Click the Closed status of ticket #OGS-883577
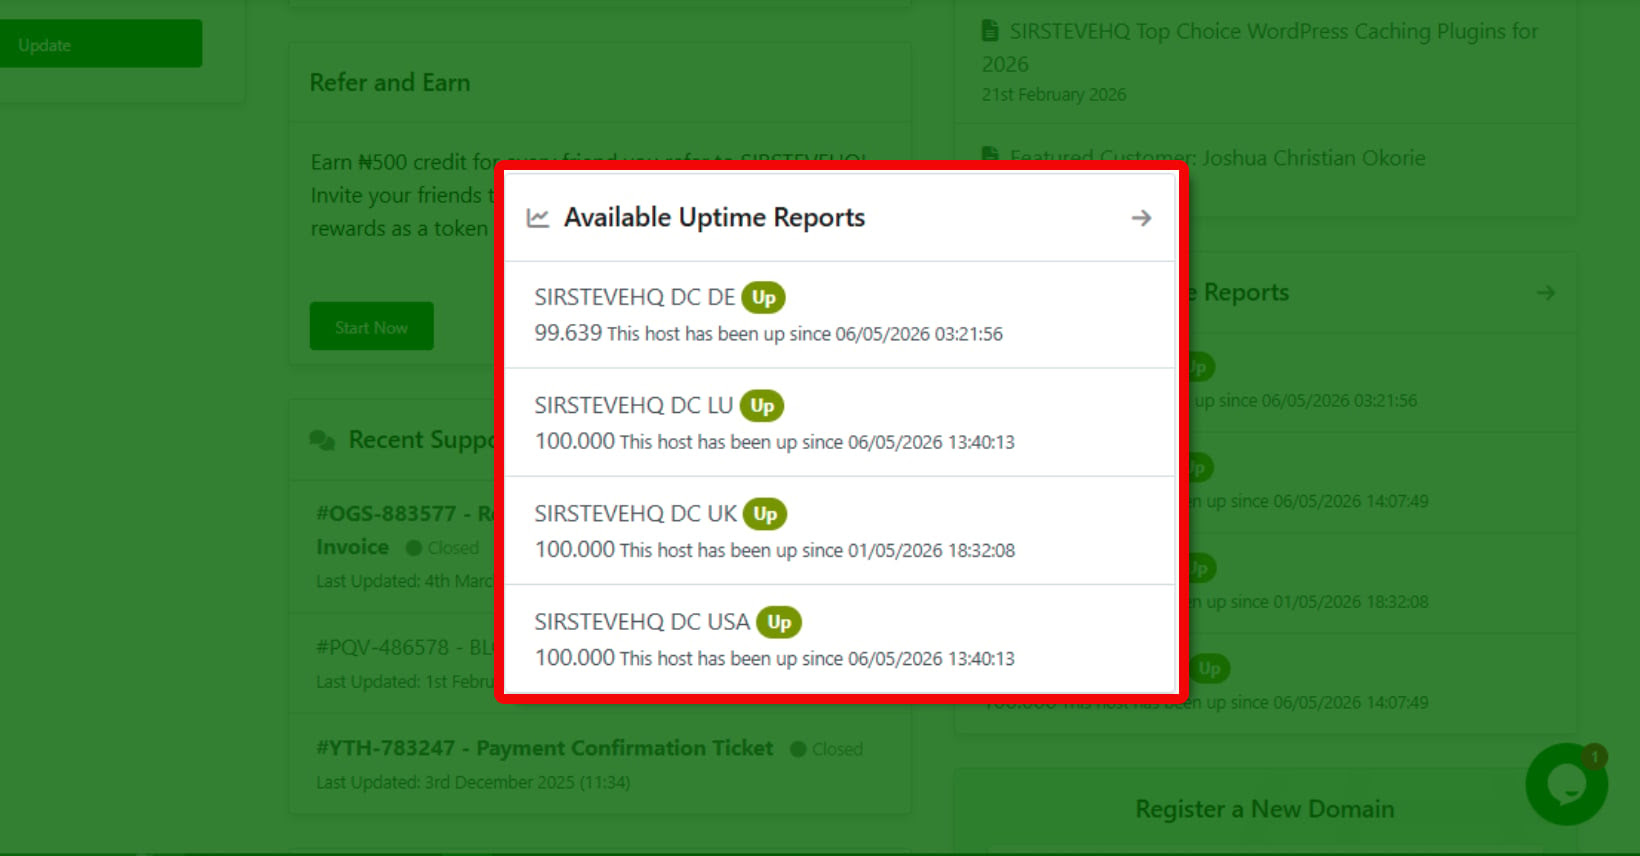Viewport: 1640px width, 856px height. click(x=443, y=548)
